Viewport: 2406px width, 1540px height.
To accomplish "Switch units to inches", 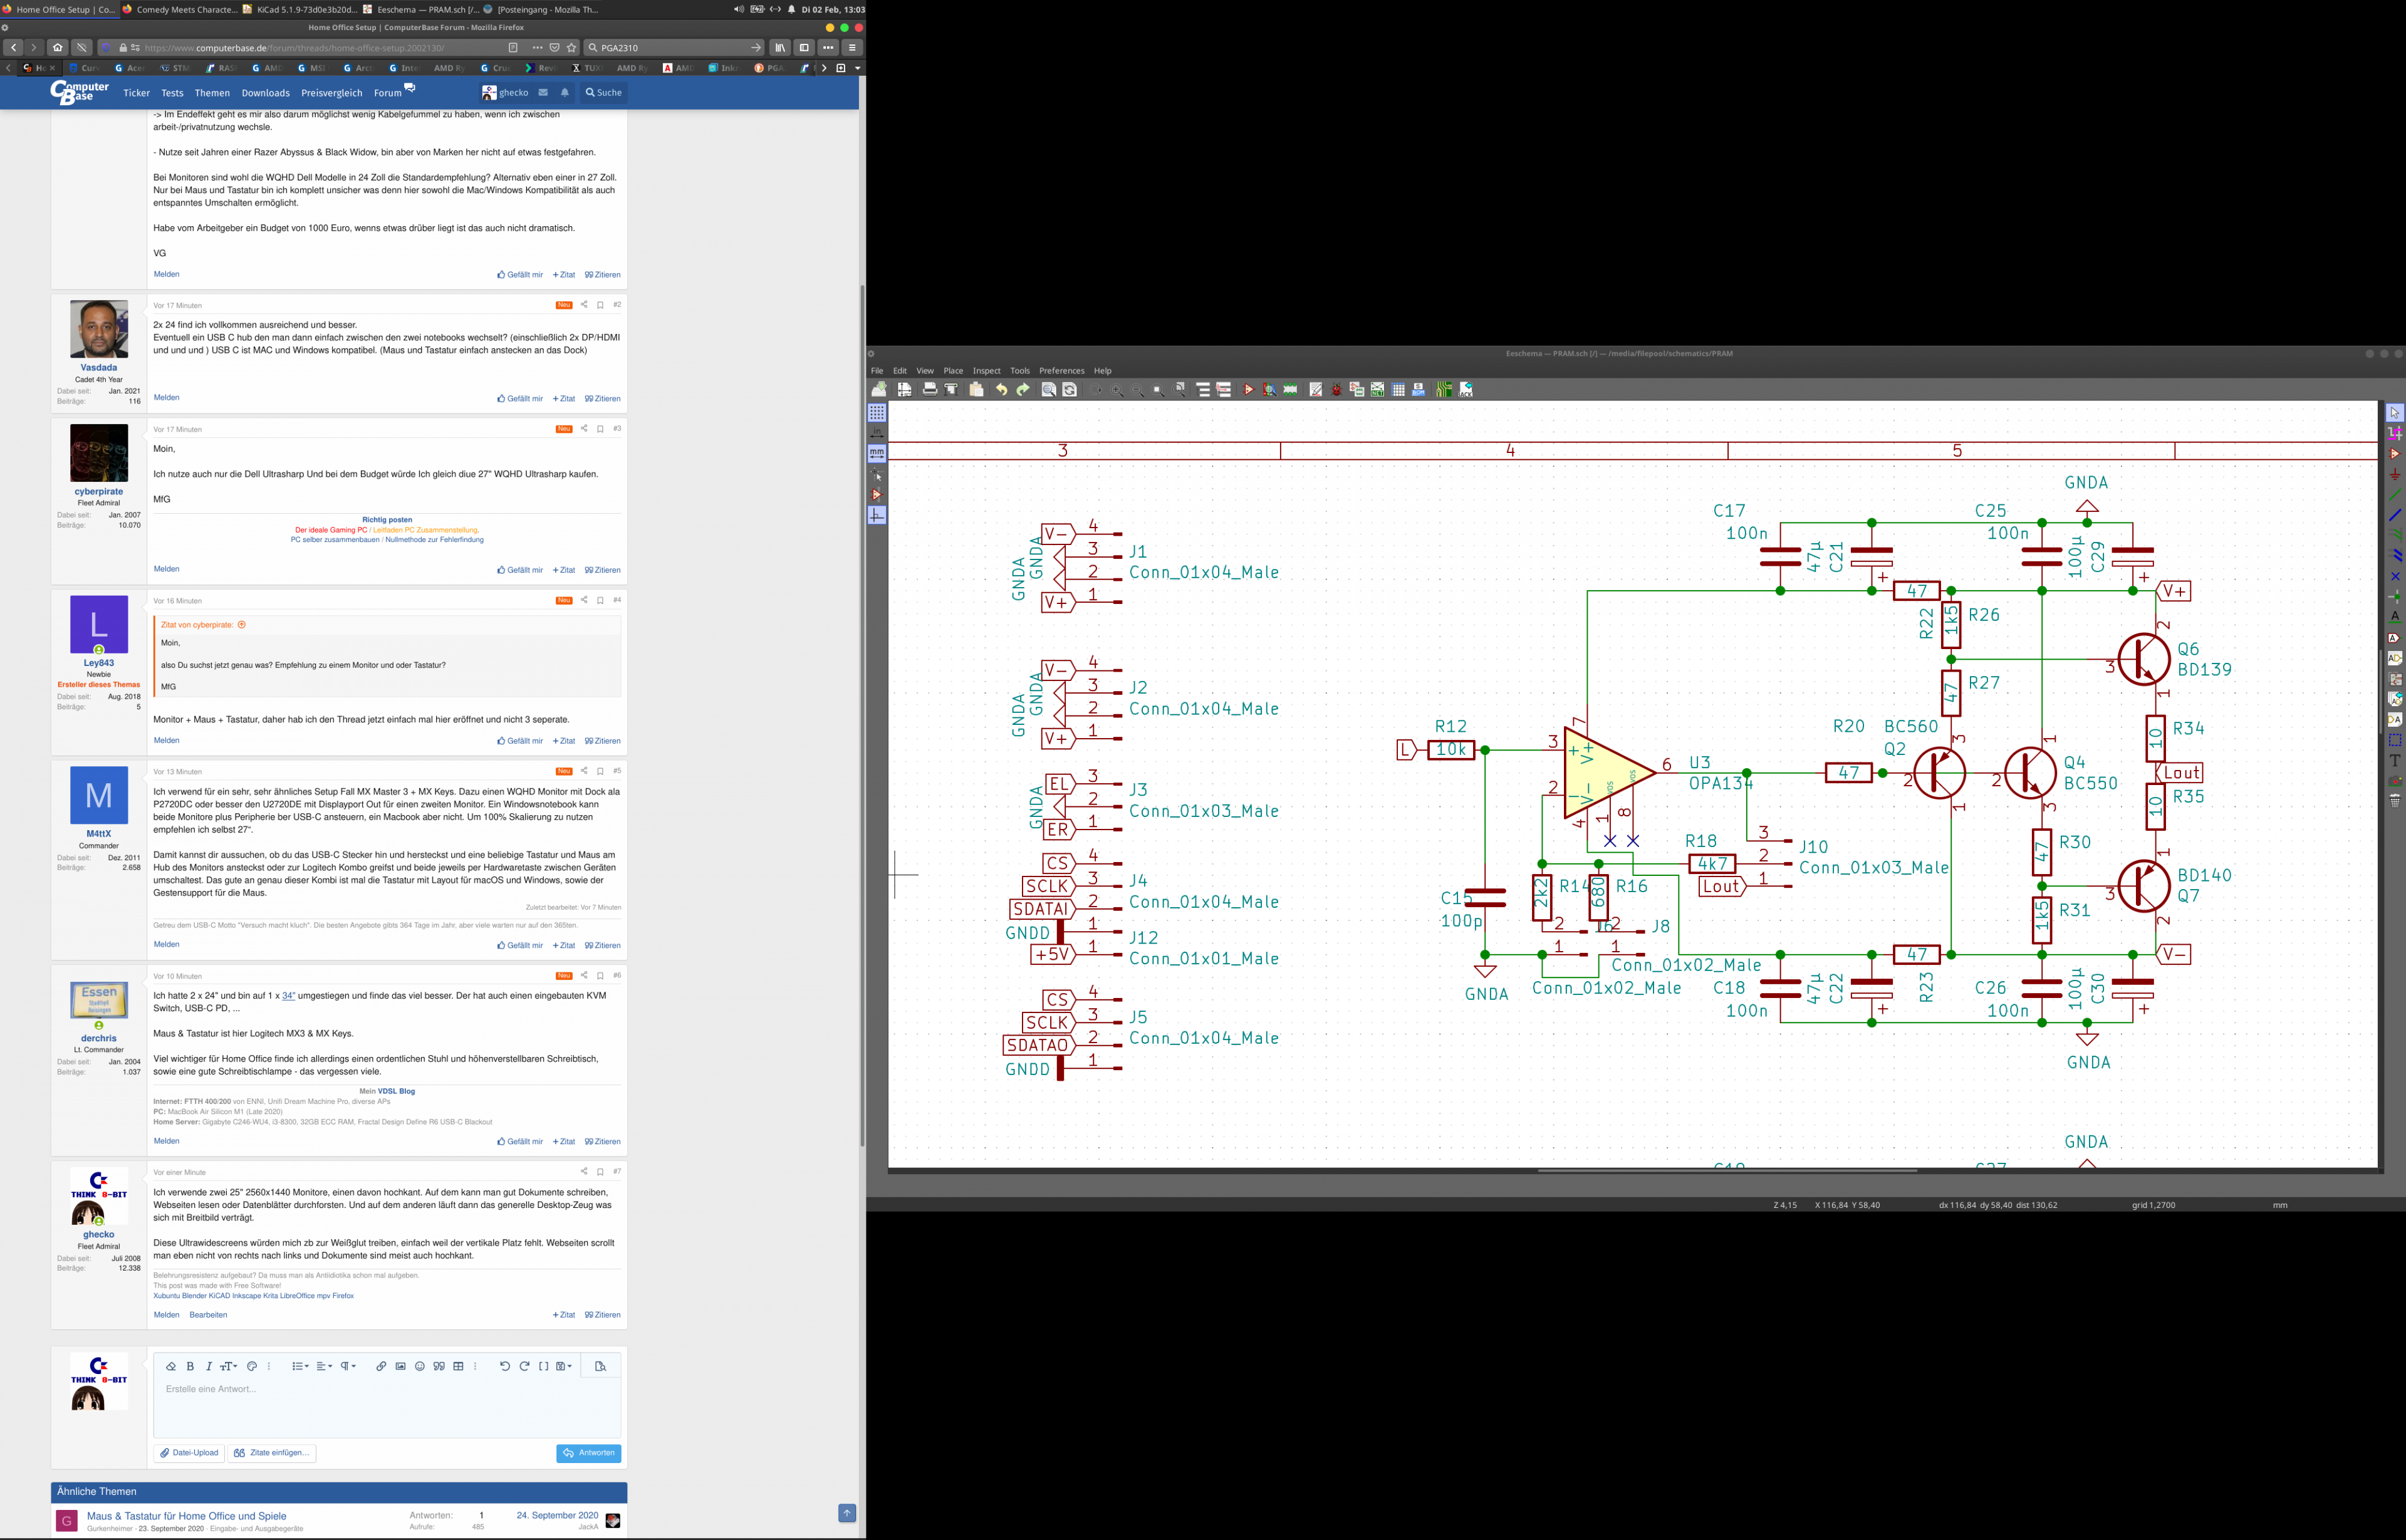I will point(877,432).
